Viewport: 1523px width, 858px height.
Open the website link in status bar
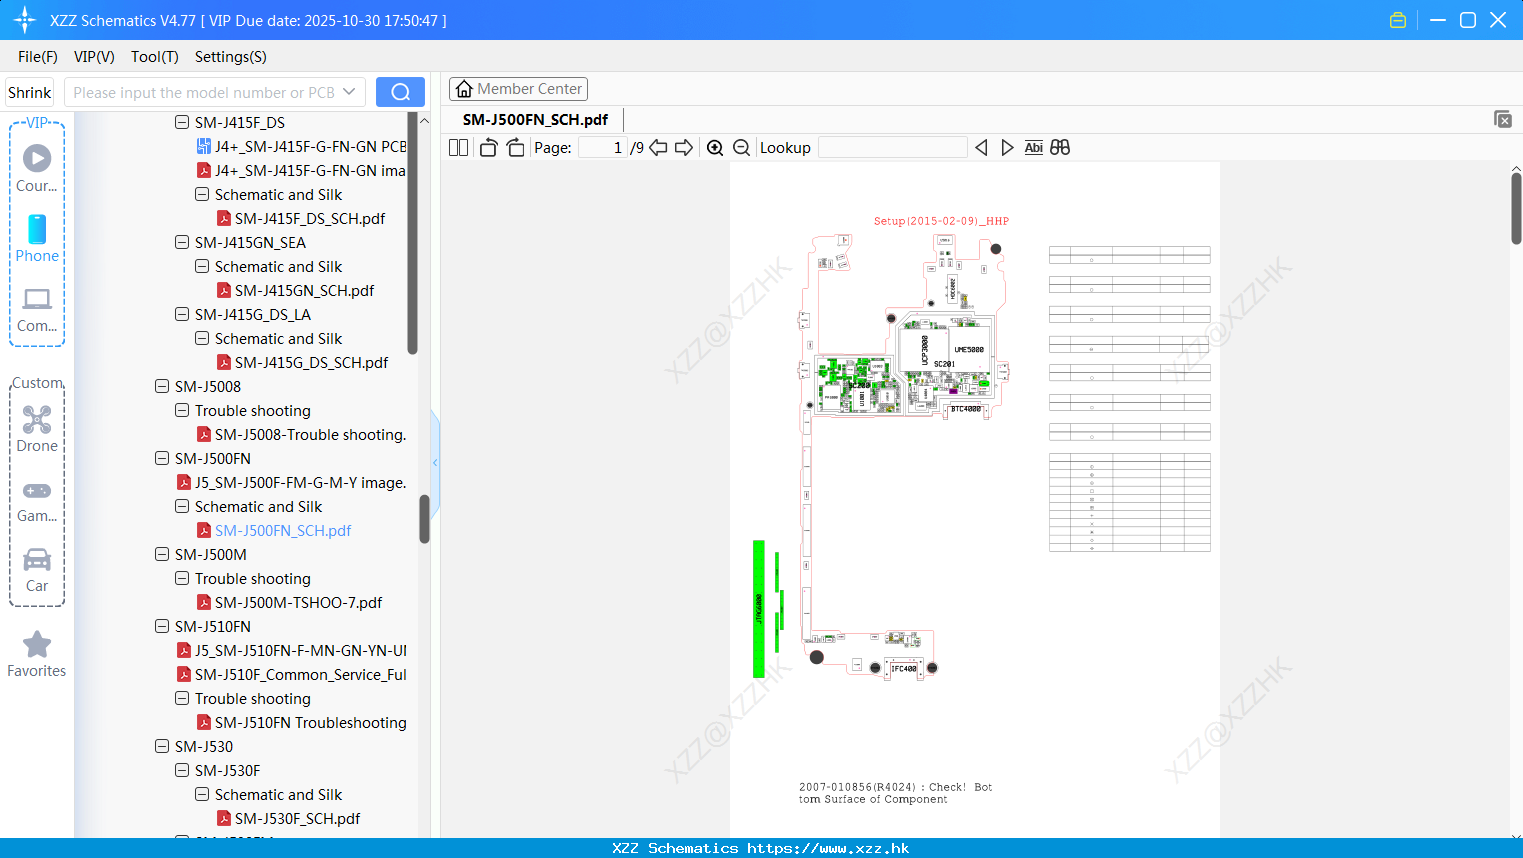pos(828,848)
